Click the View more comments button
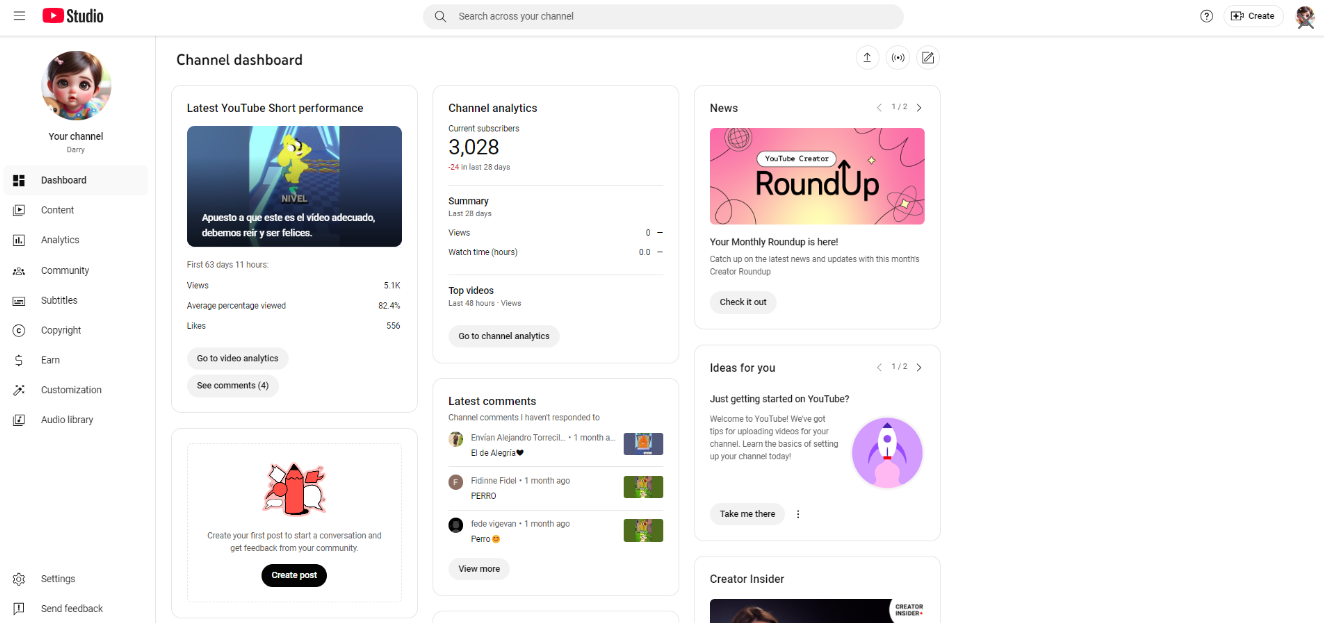 pos(479,569)
